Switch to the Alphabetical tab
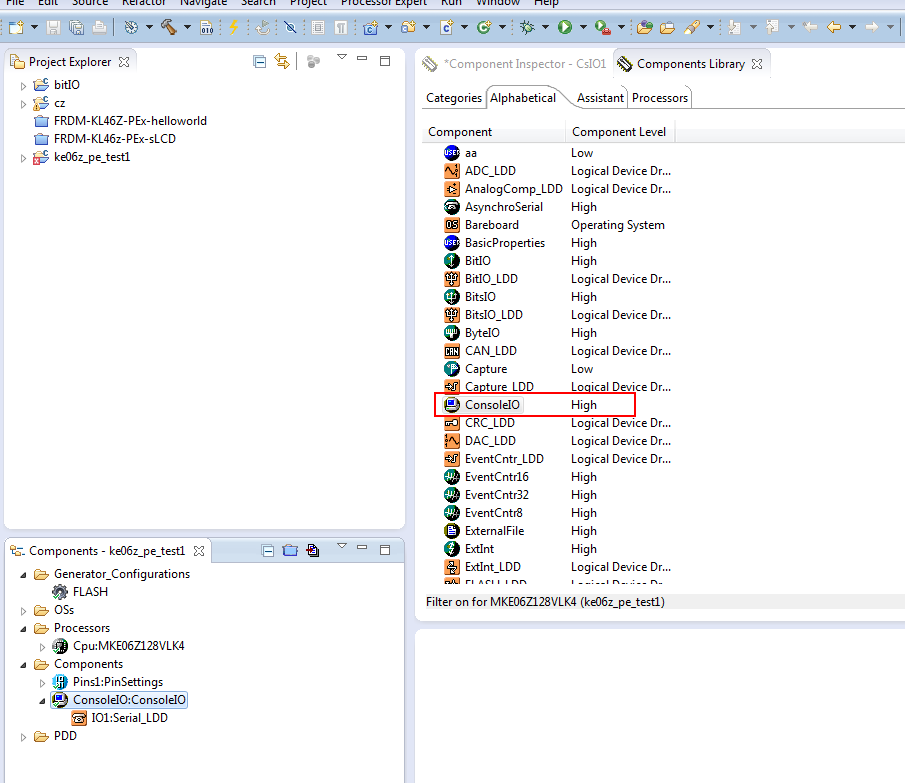Viewport: 905px width, 783px height. [523, 98]
